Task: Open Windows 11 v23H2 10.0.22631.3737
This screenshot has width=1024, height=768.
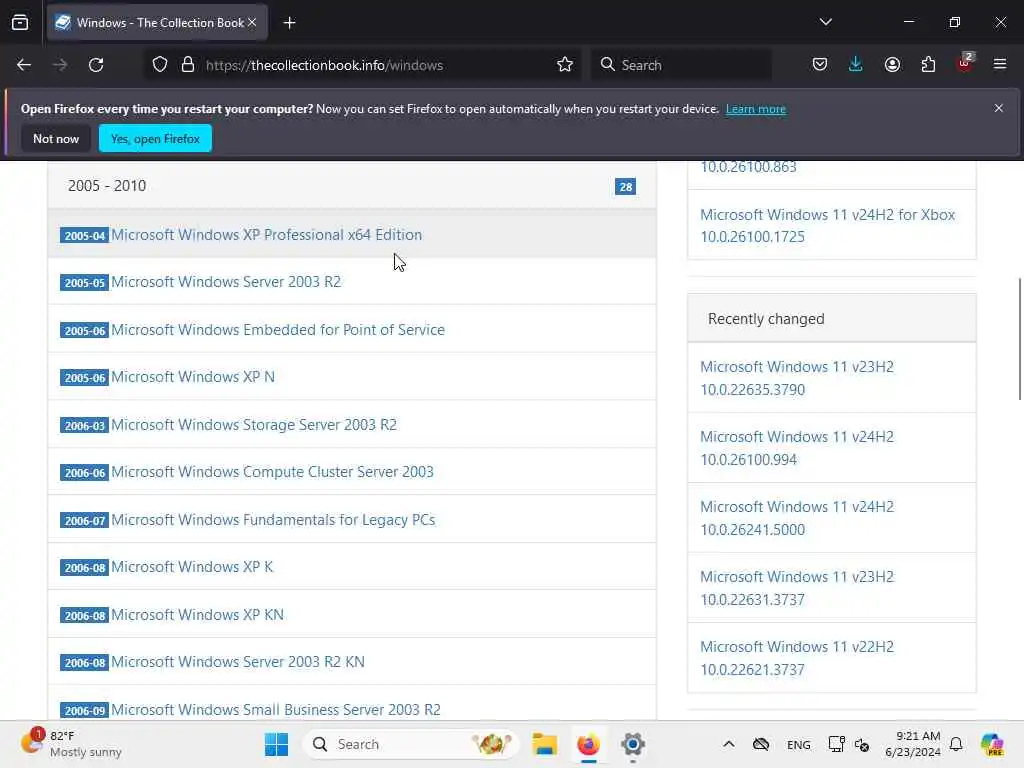Action: click(x=797, y=588)
